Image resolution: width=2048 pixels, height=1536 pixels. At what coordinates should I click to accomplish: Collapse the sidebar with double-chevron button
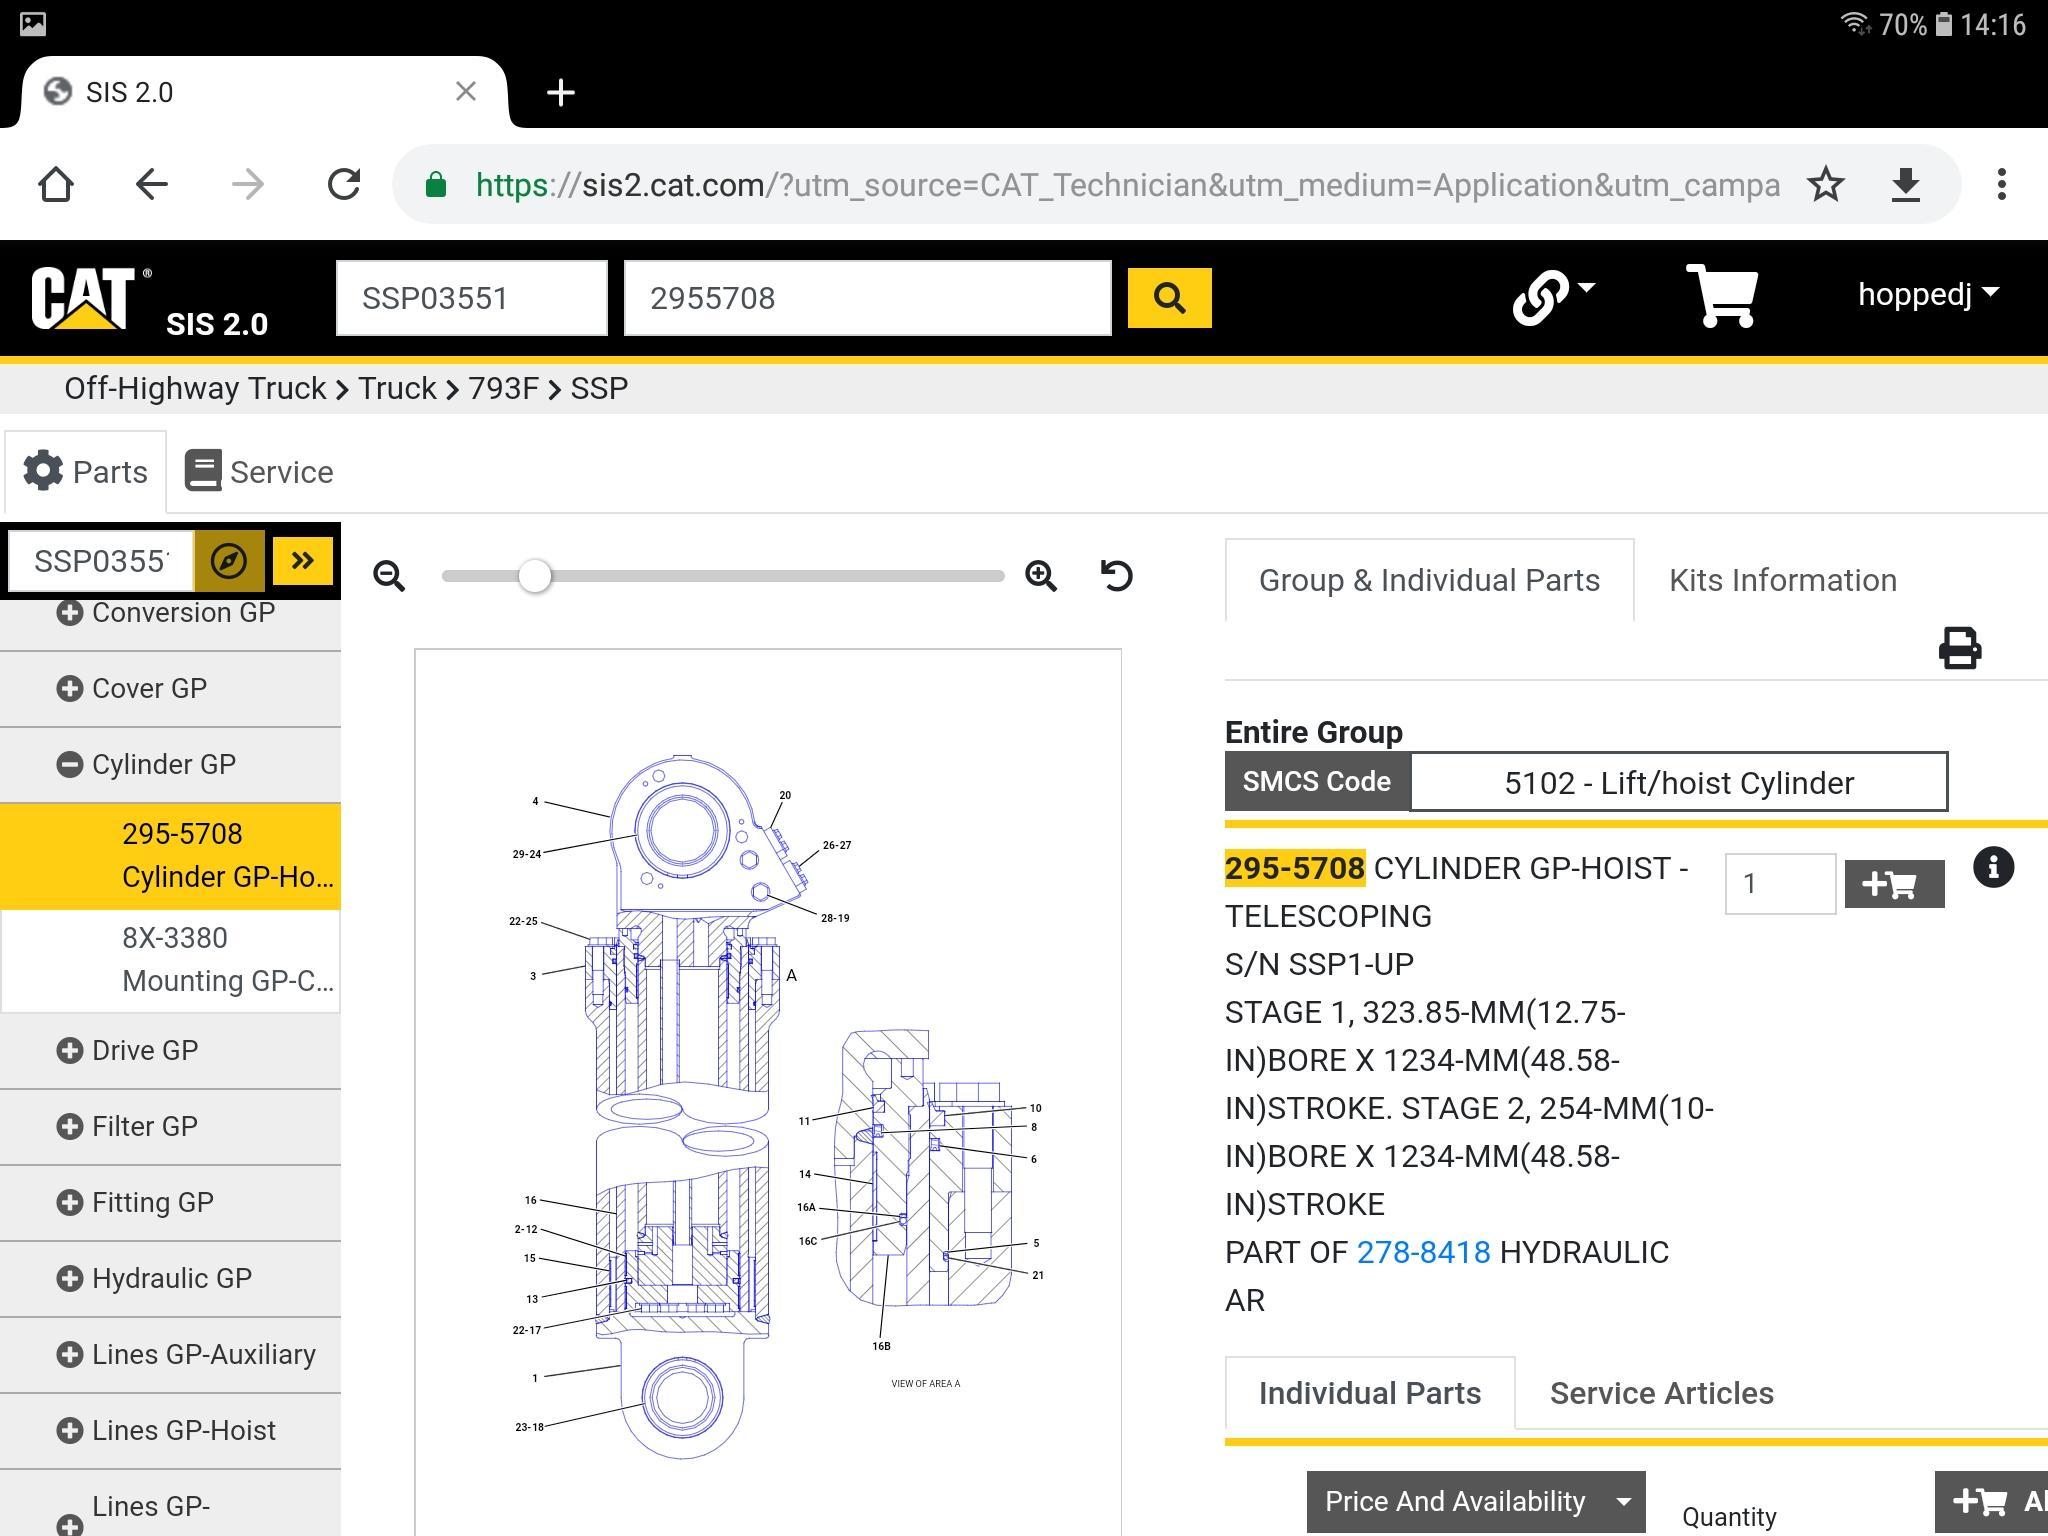(302, 561)
